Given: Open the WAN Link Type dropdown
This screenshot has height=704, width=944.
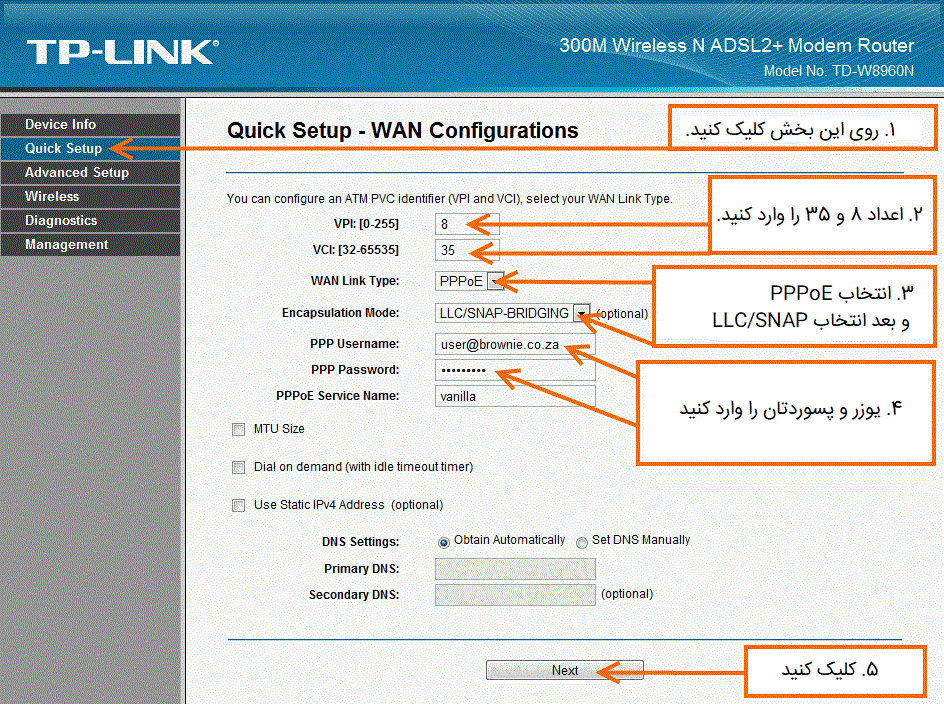Looking at the screenshot, I should (470, 281).
